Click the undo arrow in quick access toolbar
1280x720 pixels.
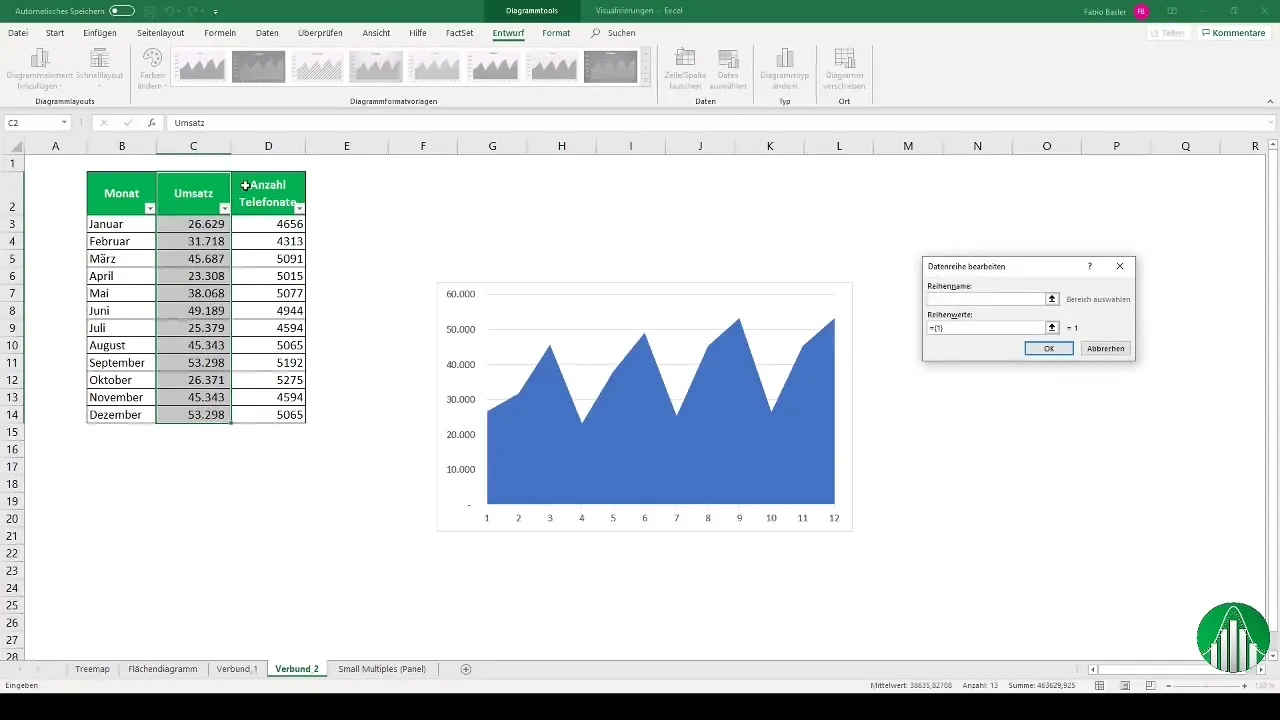point(170,10)
